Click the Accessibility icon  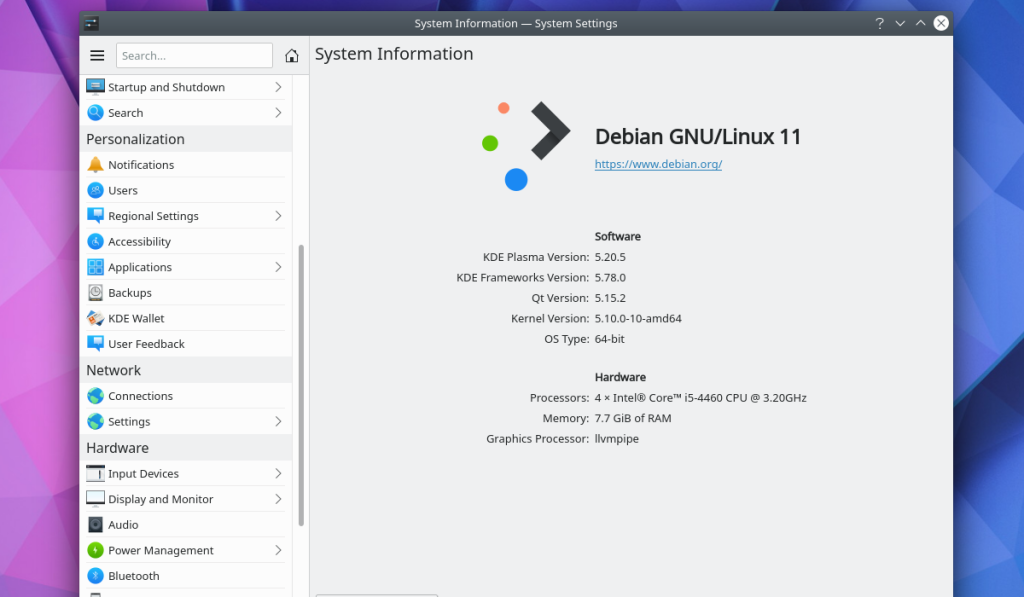coord(95,241)
